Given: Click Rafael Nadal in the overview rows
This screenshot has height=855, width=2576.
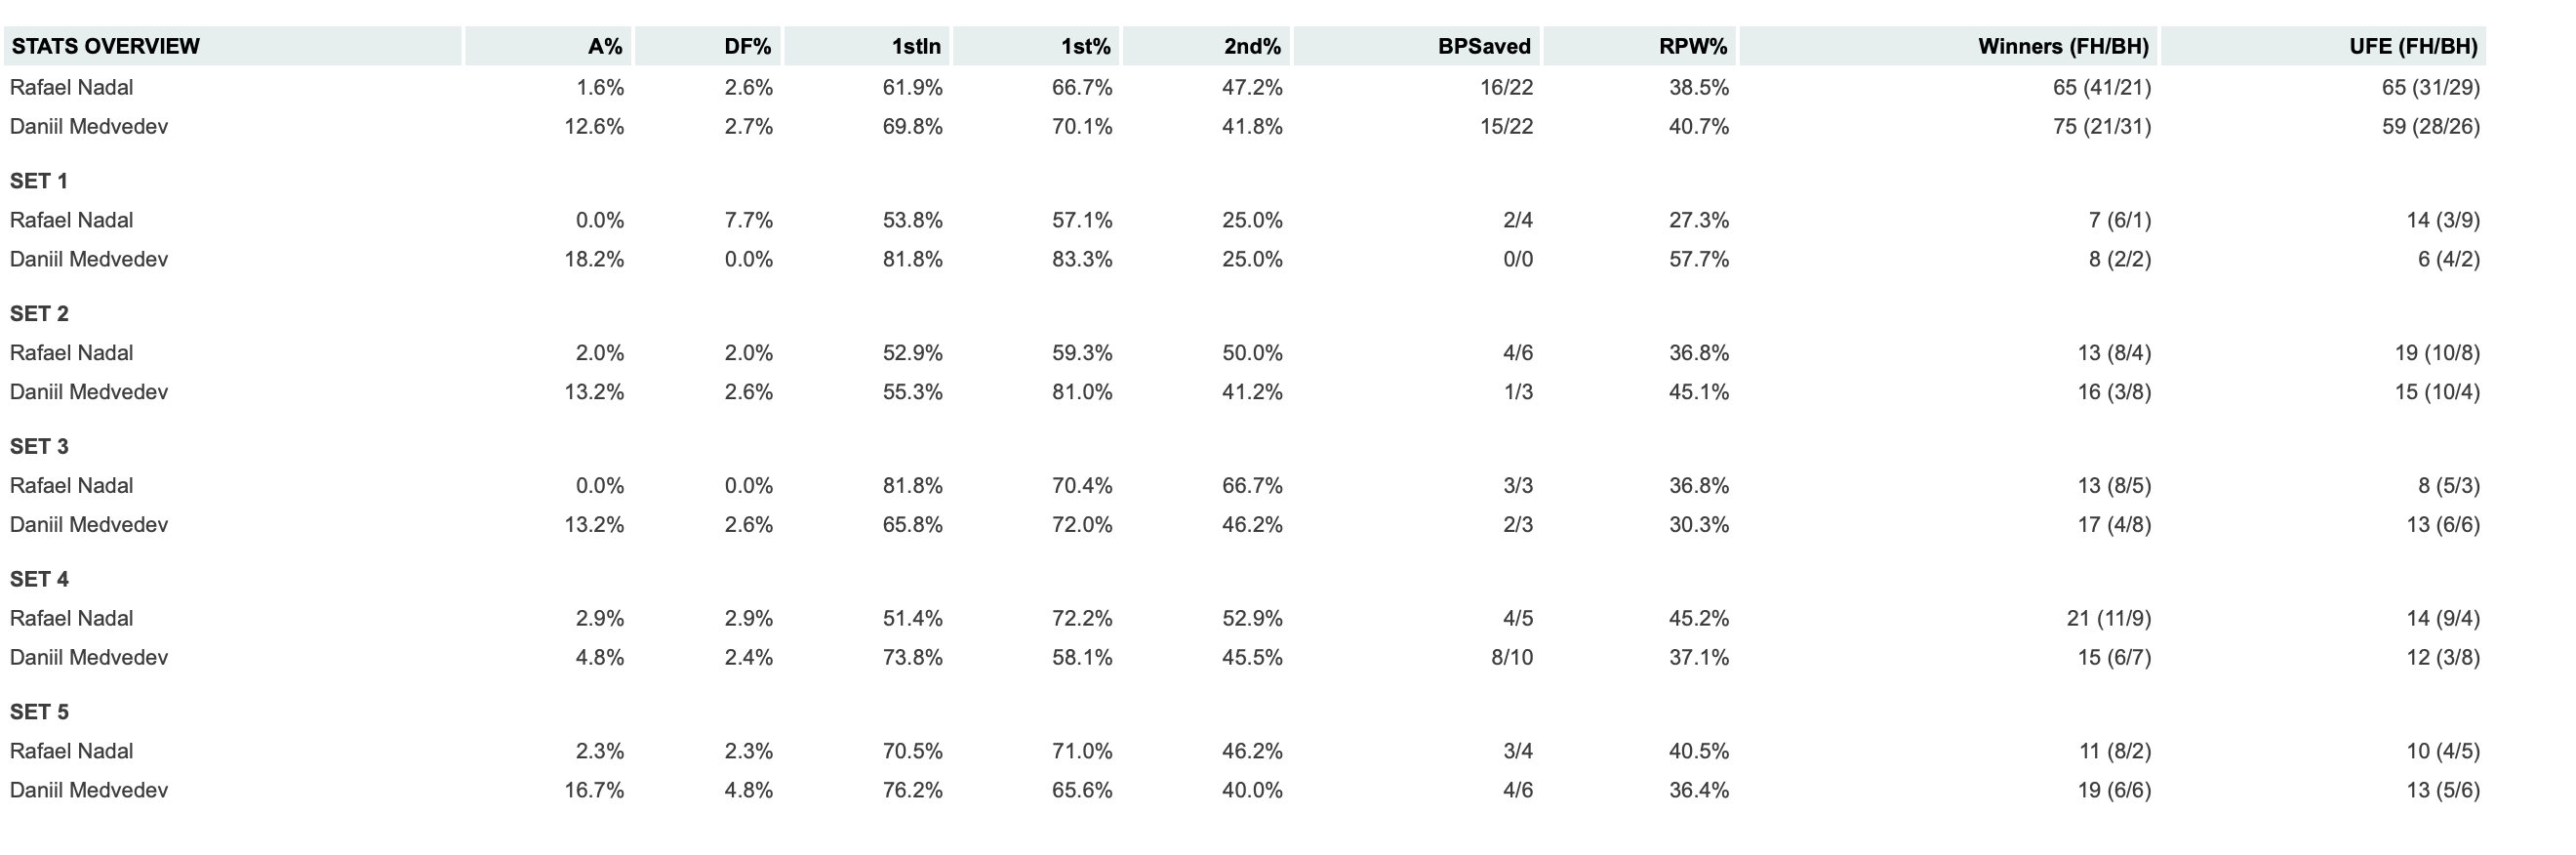Looking at the screenshot, I should point(72,88).
